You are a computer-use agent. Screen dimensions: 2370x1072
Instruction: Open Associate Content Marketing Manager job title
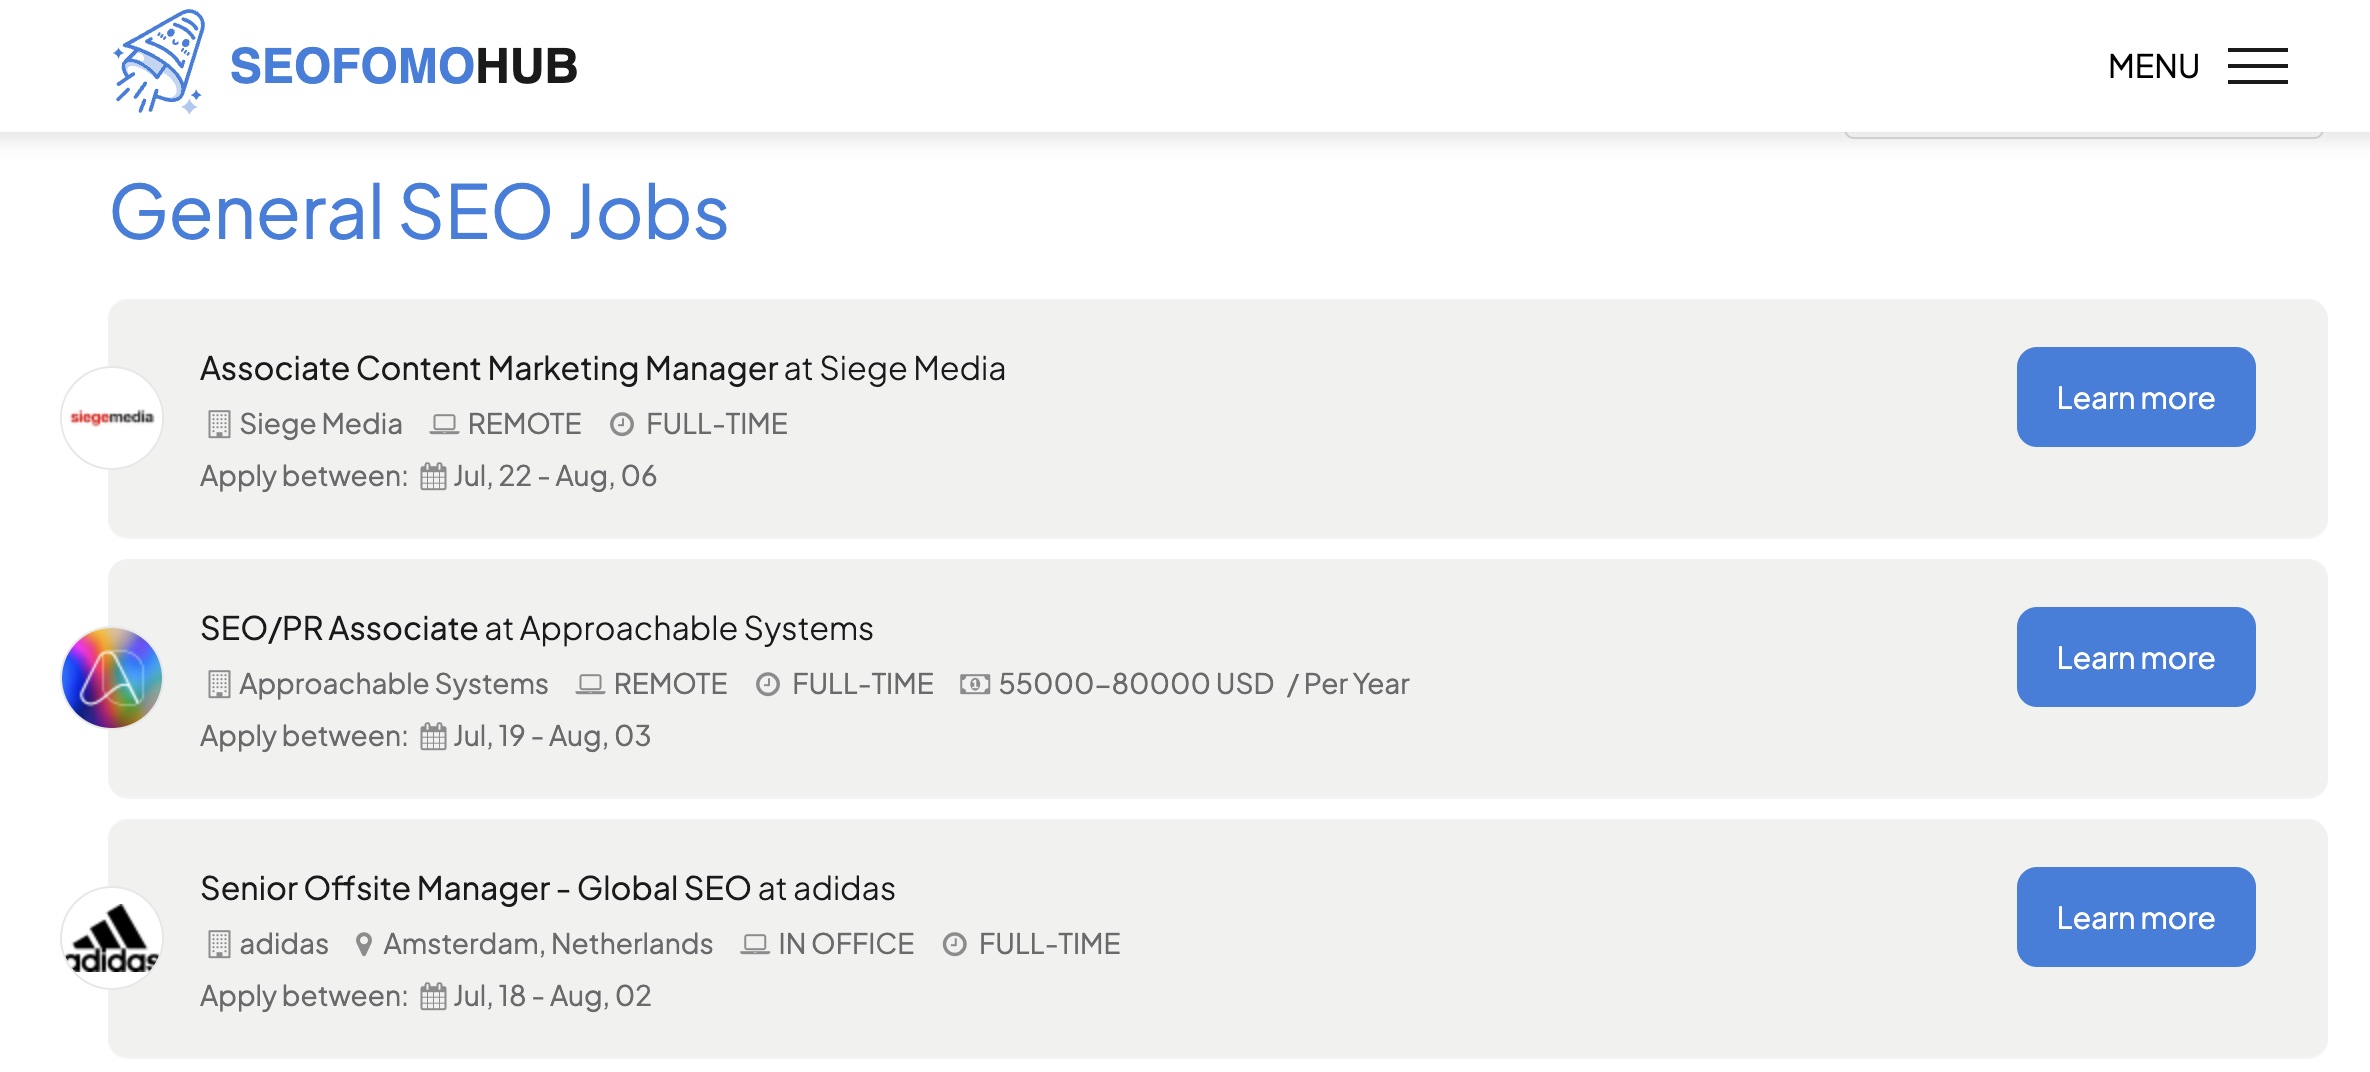[489, 368]
